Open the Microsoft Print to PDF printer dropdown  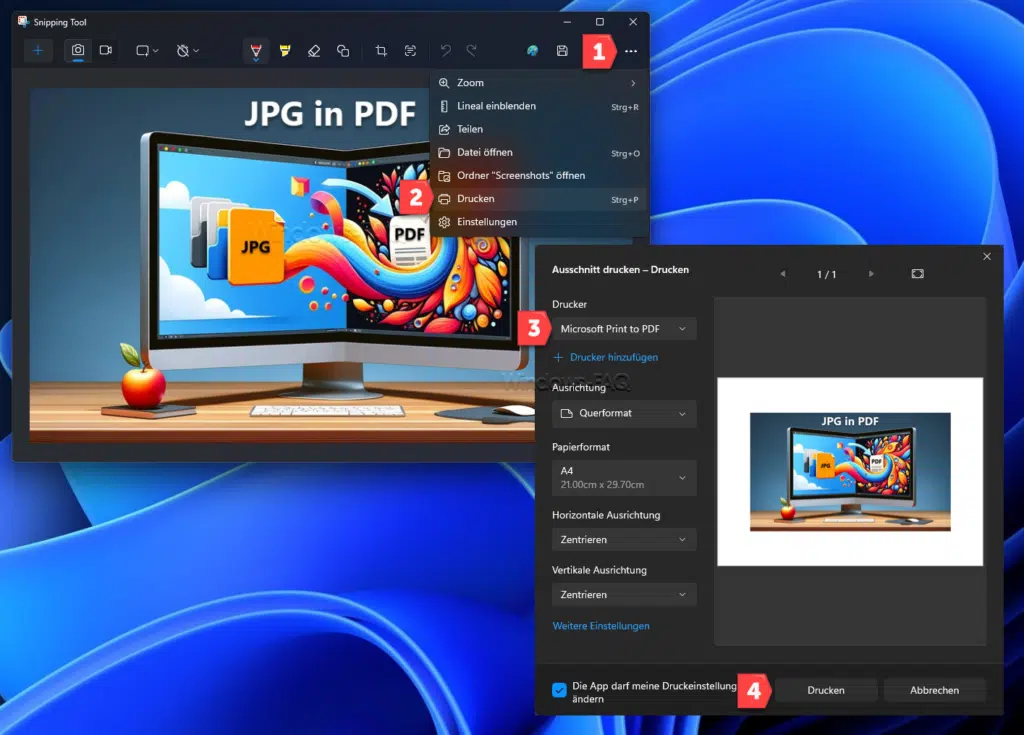coord(623,328)
